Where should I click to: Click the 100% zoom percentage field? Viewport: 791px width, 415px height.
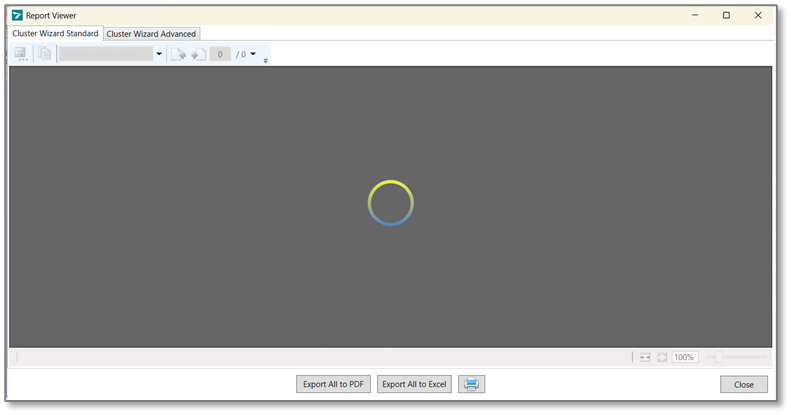point(684,357)
